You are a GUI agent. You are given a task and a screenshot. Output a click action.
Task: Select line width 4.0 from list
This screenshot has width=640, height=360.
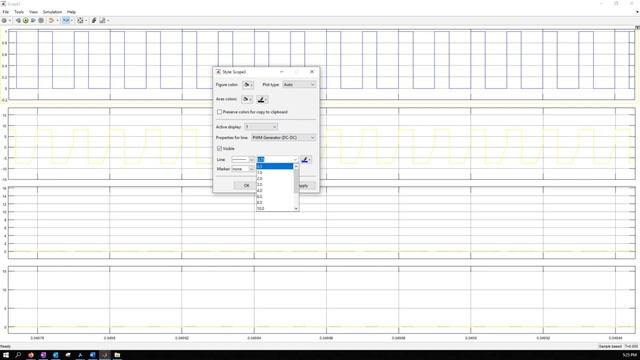click(275, 191)
